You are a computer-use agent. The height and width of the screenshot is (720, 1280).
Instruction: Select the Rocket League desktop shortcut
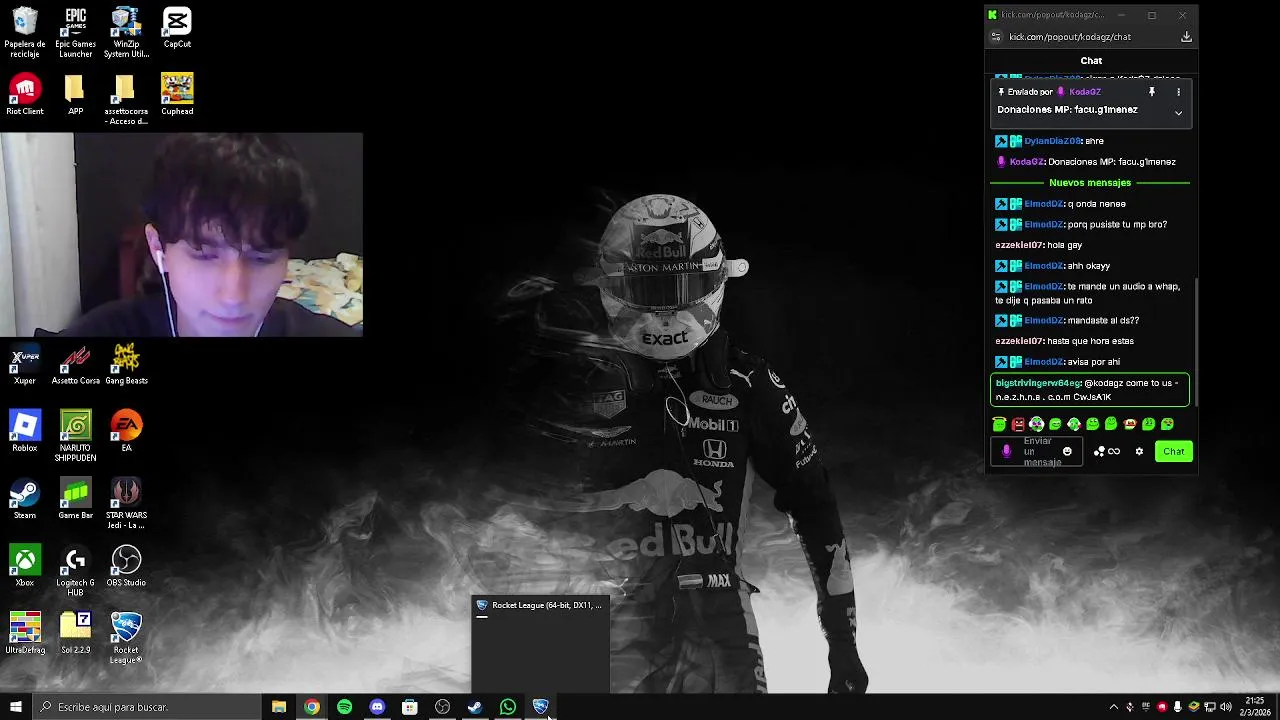point(126,638)
